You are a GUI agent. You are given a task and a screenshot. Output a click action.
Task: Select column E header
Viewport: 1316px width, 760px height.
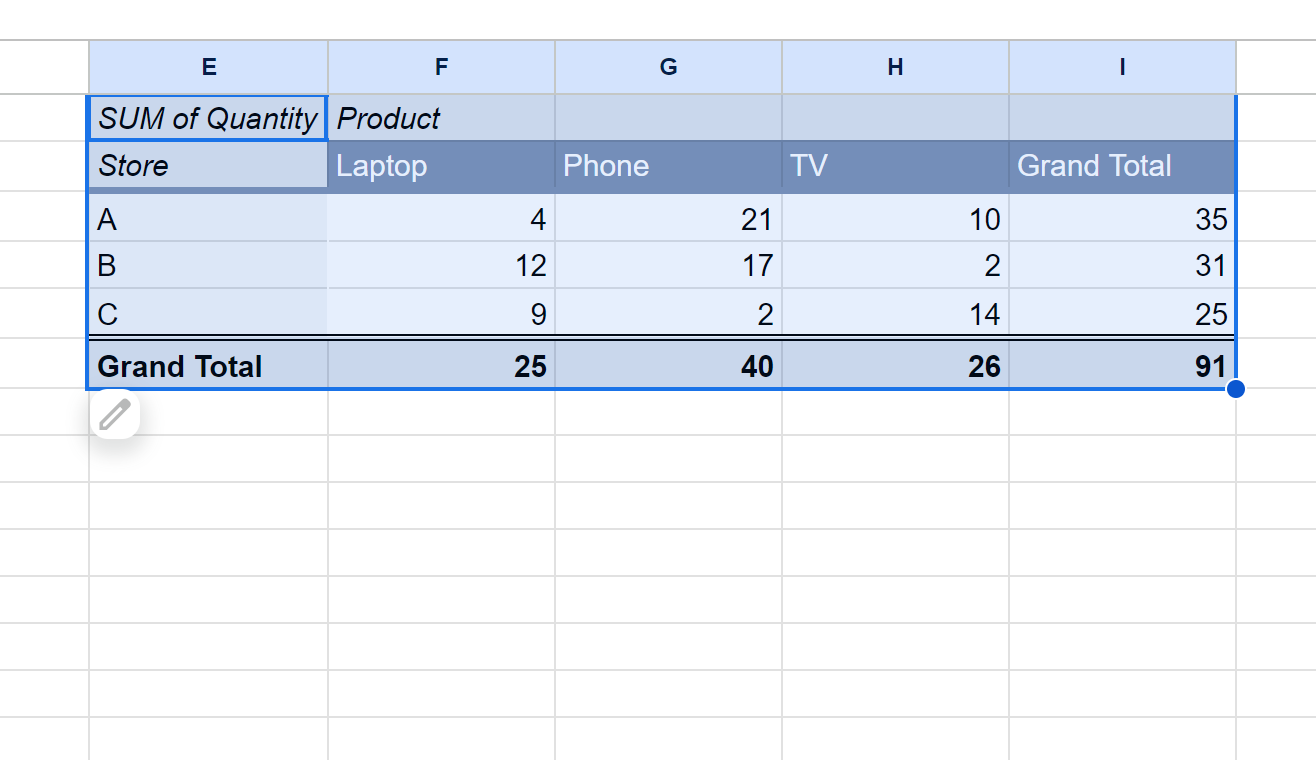(208, 67)
